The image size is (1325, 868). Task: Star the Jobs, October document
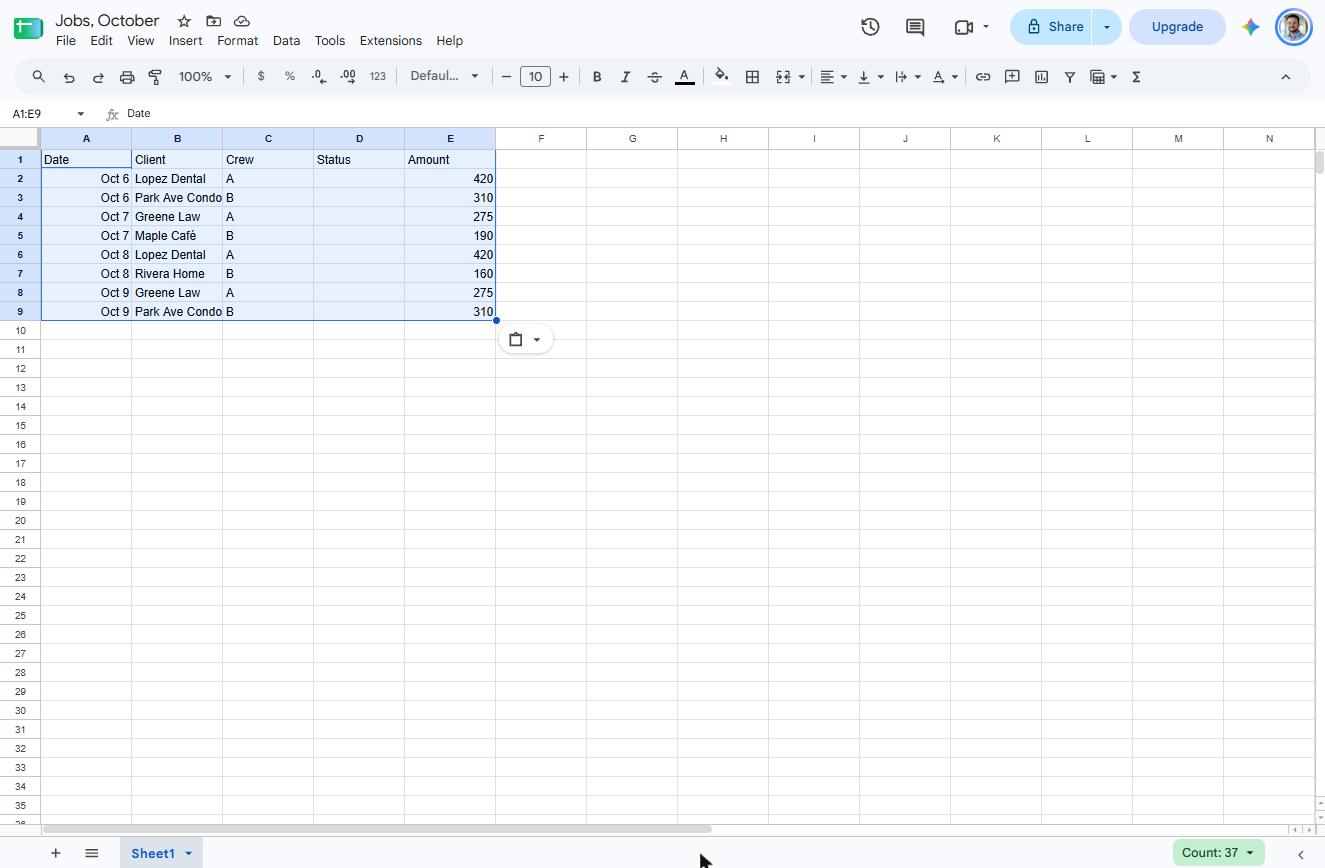click(184, 21)
